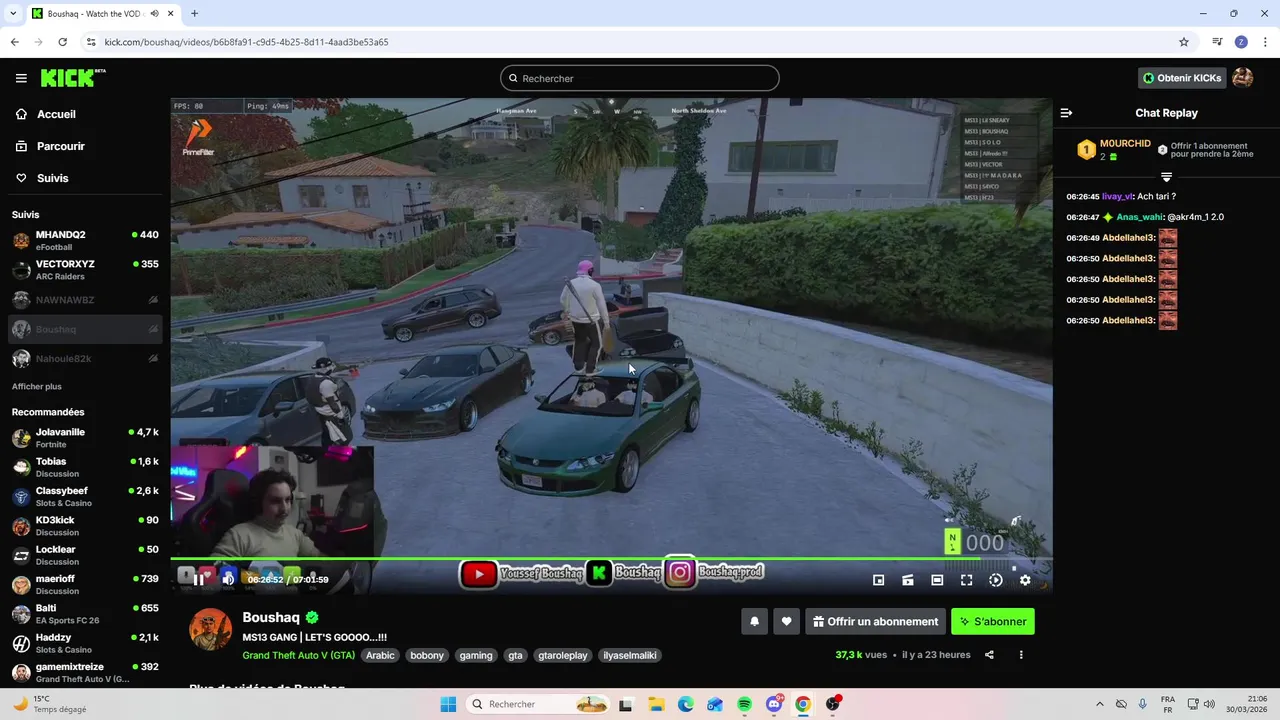Screen dimensions: 1280x720
Task: Open KD3kick recommended channel
Action: (85, 526)
